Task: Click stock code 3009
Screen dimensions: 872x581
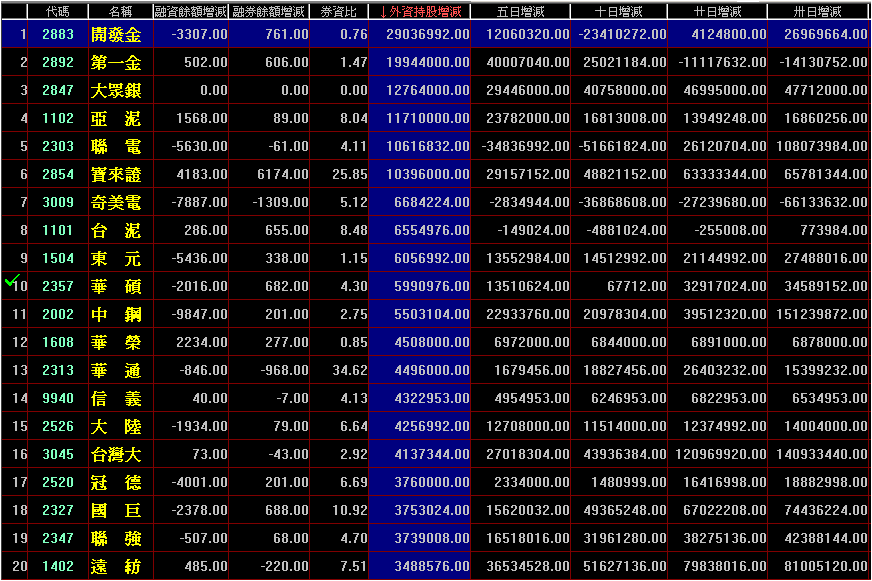Action: pyautogui.click(x=58, y=202)
